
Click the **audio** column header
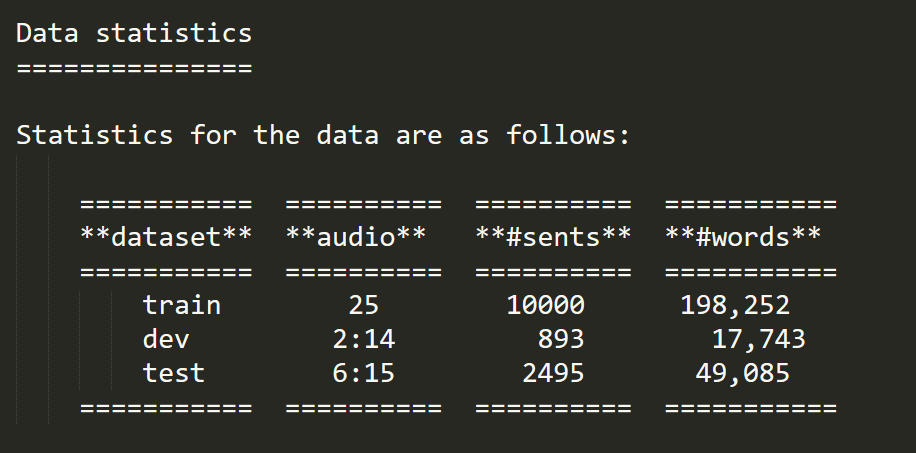coord(356,237)
